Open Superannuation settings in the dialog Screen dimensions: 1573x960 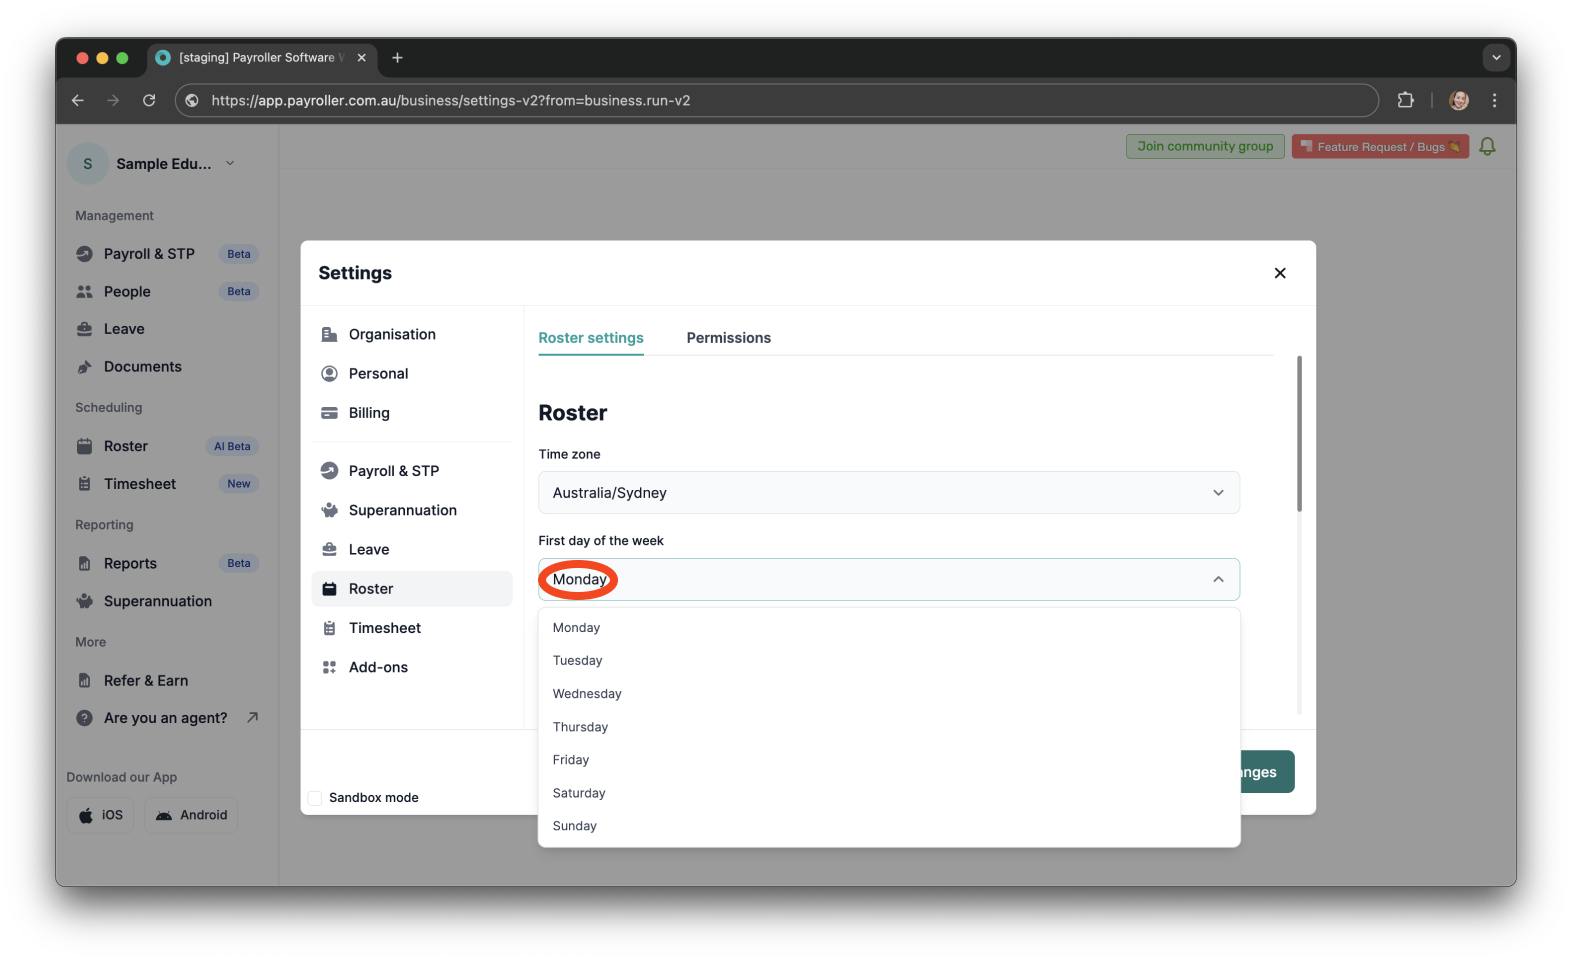[x=412, y=510]
